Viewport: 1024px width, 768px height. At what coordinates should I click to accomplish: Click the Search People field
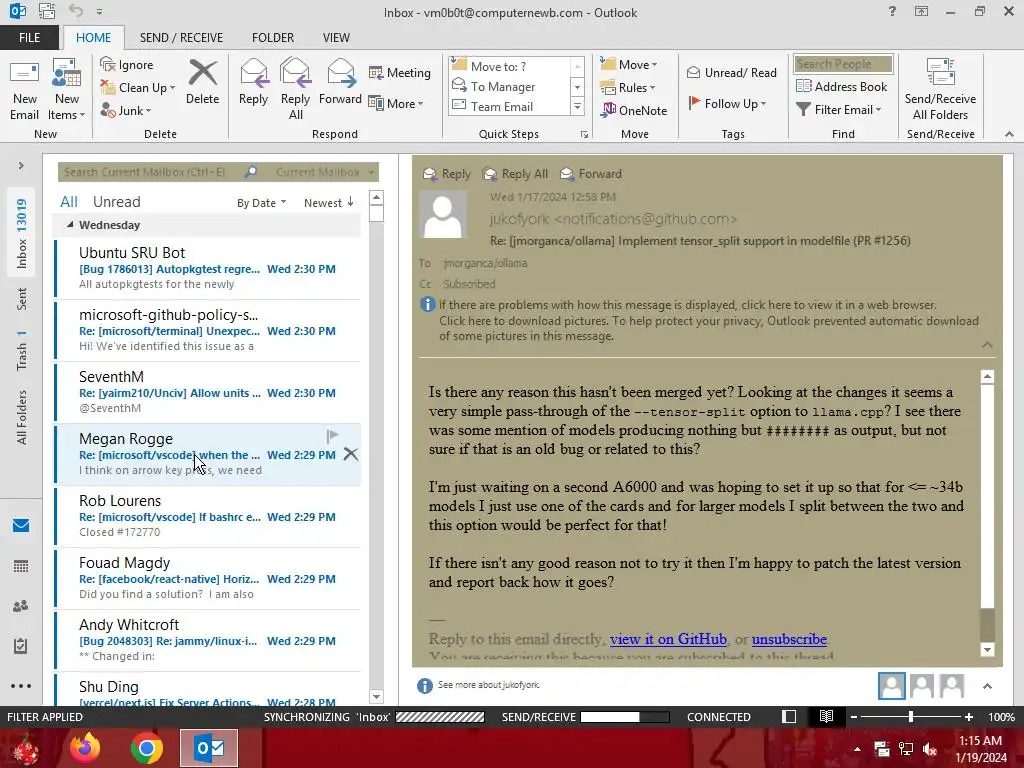coord(843,64)
